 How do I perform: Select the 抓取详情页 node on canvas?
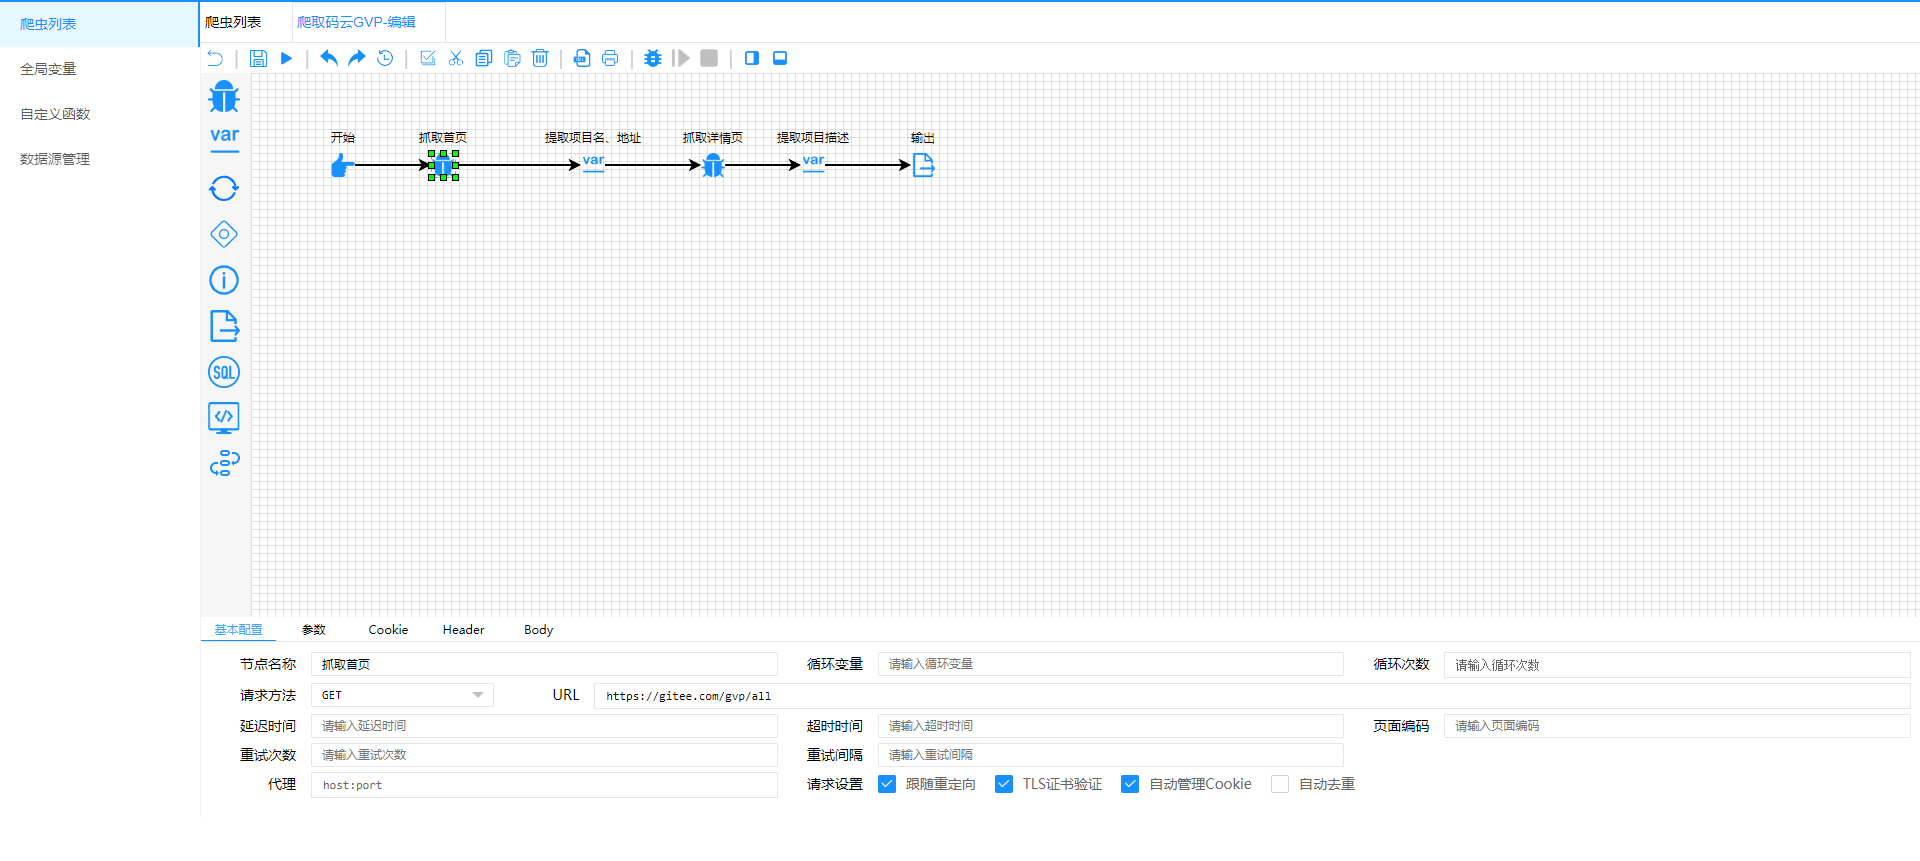coord(713,165)
